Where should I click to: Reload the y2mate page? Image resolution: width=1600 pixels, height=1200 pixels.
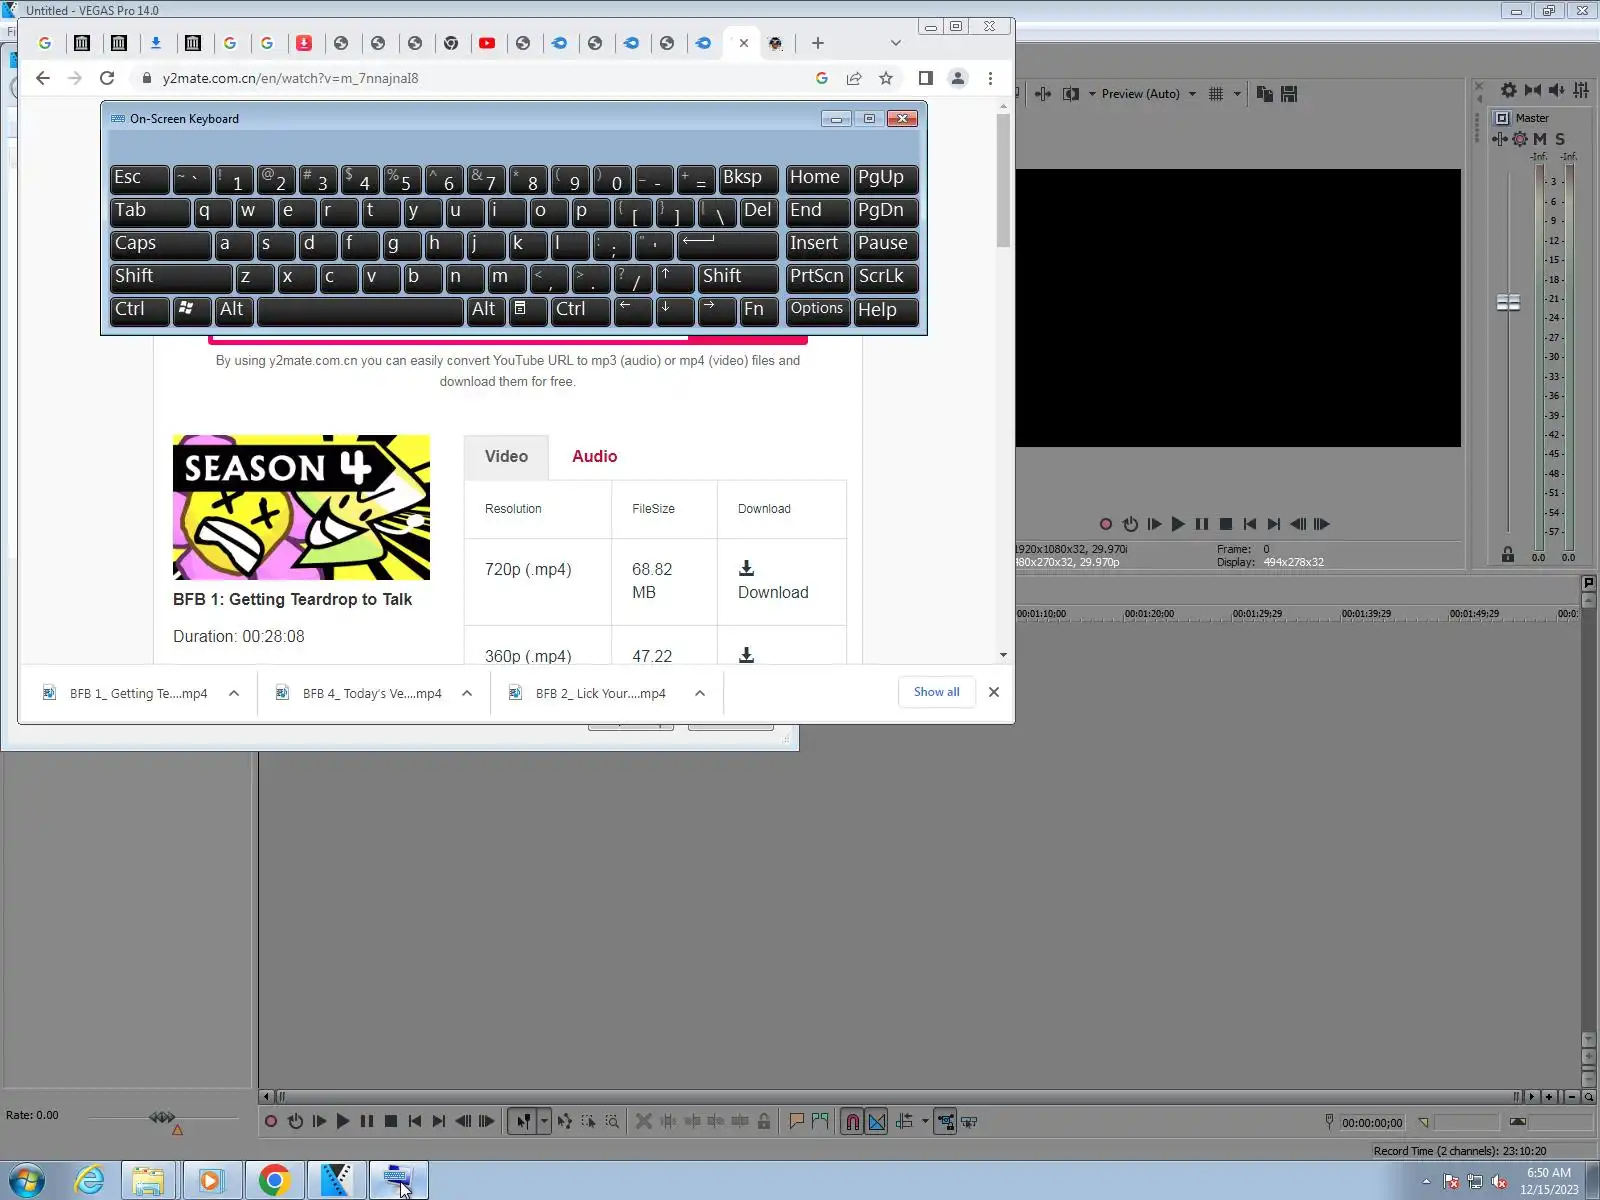[107, 78]
